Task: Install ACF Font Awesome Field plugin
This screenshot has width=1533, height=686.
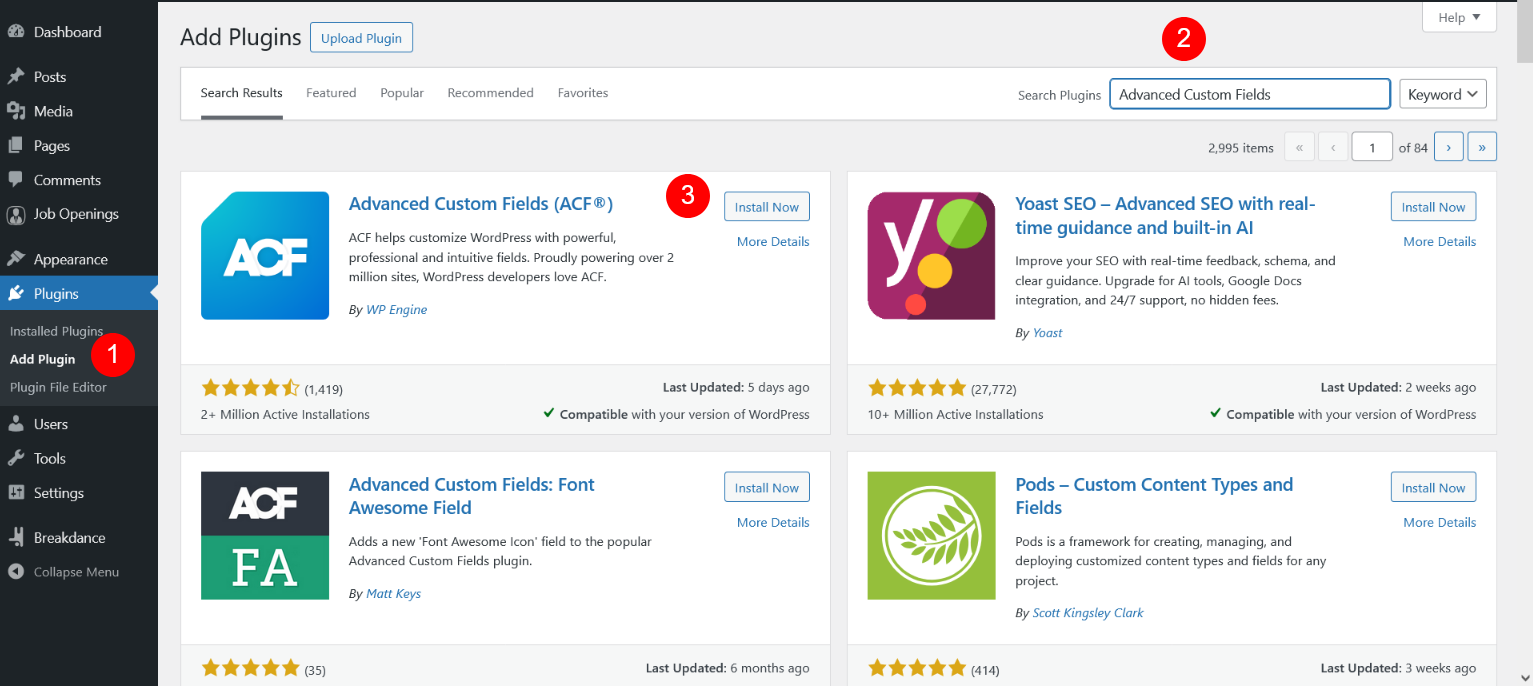Action: (767, 487)
